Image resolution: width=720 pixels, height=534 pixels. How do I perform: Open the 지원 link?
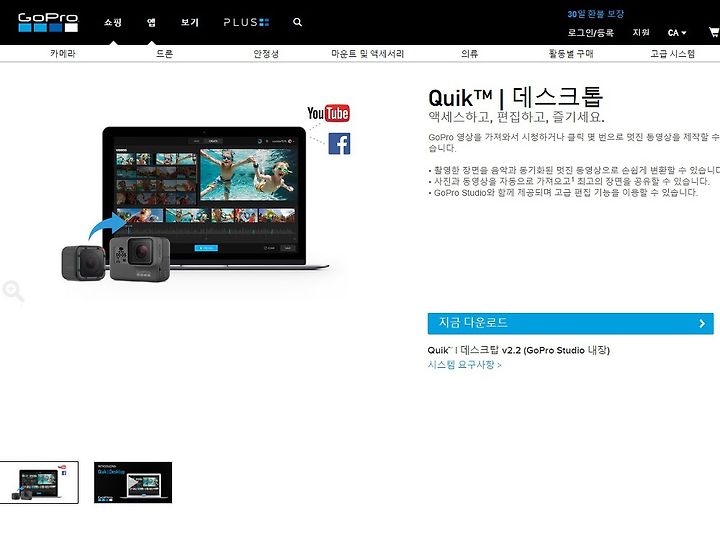[x=641, y=32]
